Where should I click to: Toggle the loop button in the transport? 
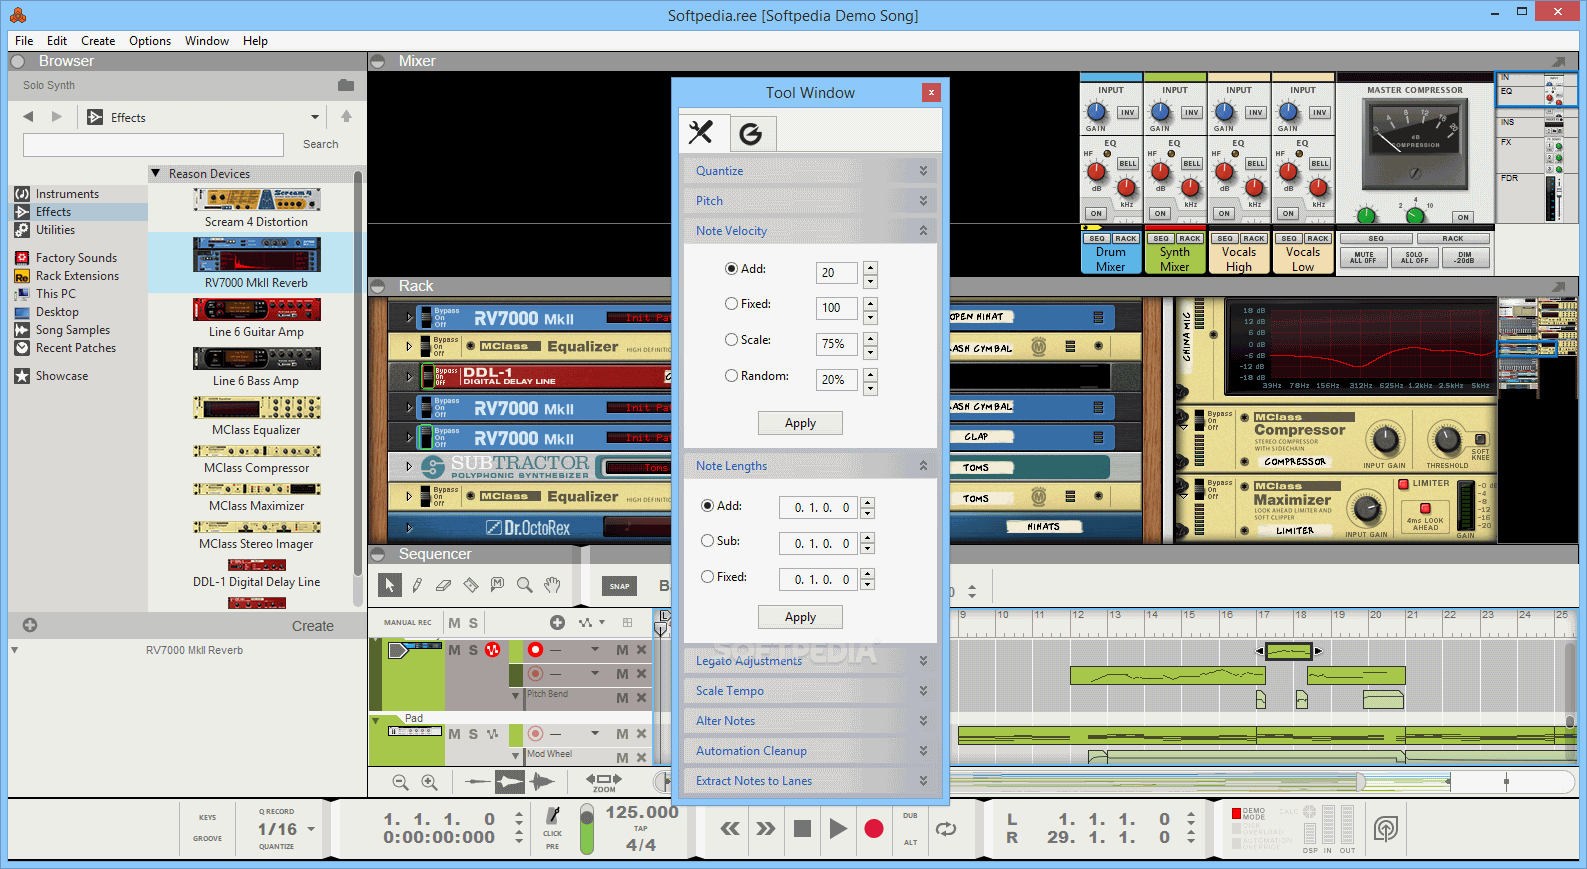[946, 828]
